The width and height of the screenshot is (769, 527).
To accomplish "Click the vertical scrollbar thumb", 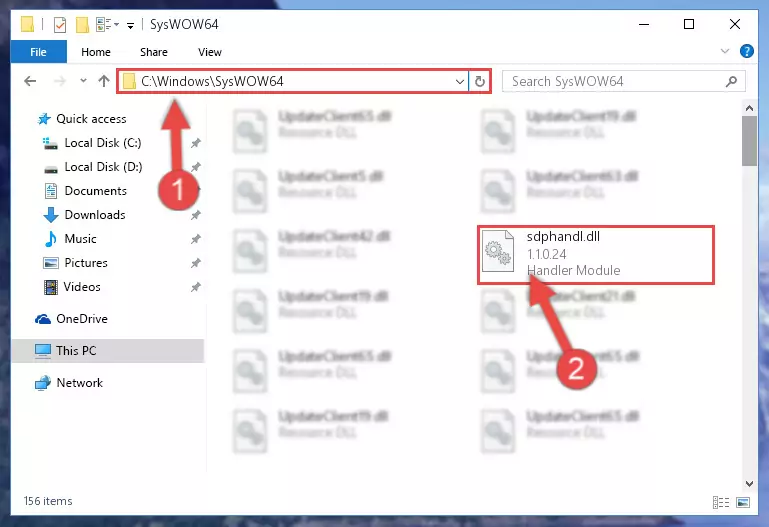I will pos(749,141).
